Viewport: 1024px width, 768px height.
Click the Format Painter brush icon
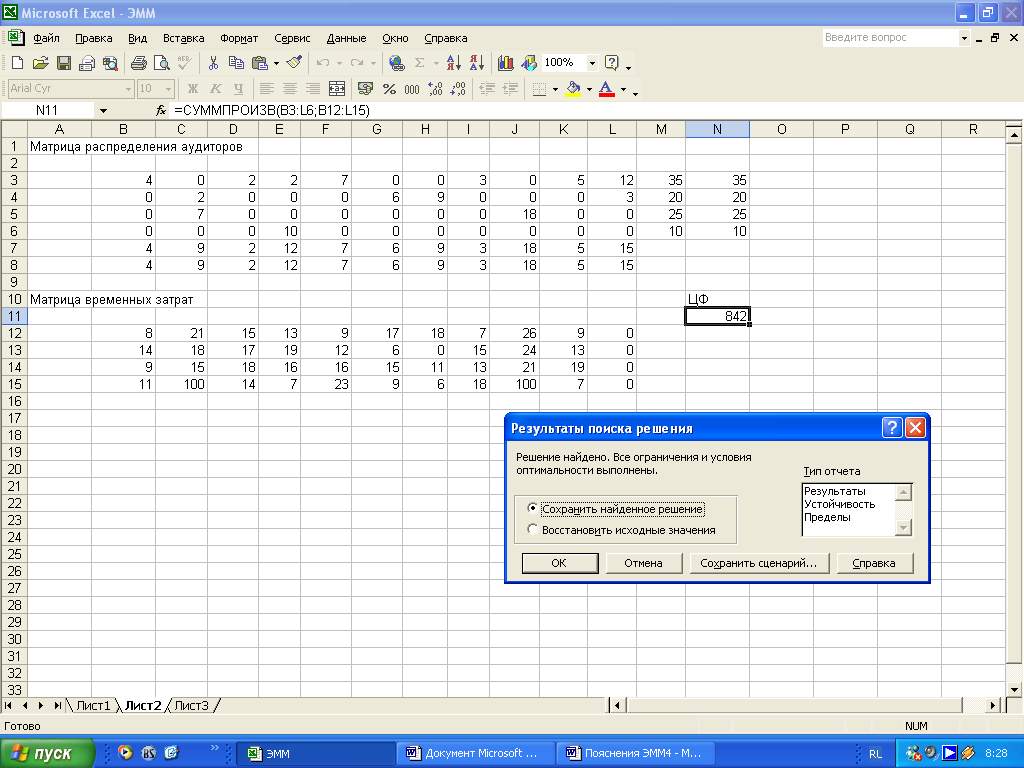tap(293, 63)
